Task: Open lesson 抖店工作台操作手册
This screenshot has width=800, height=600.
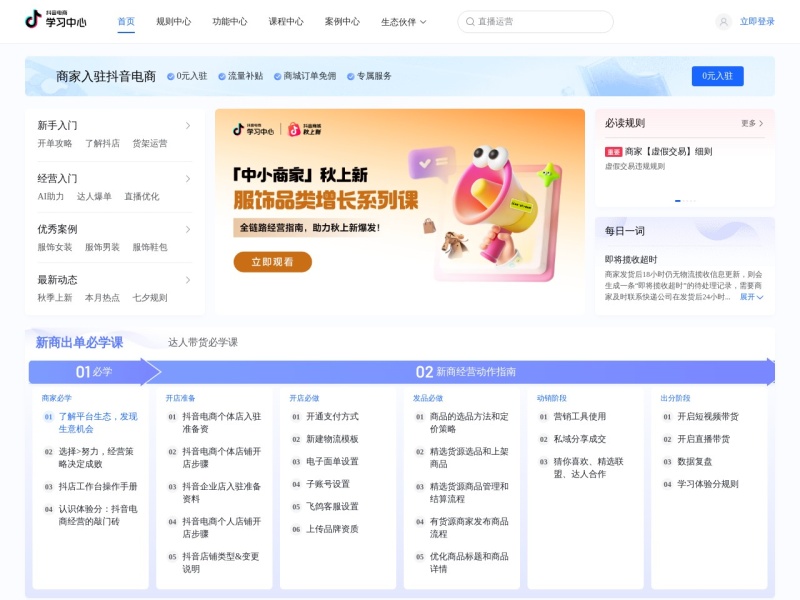Action: point(98,486)
